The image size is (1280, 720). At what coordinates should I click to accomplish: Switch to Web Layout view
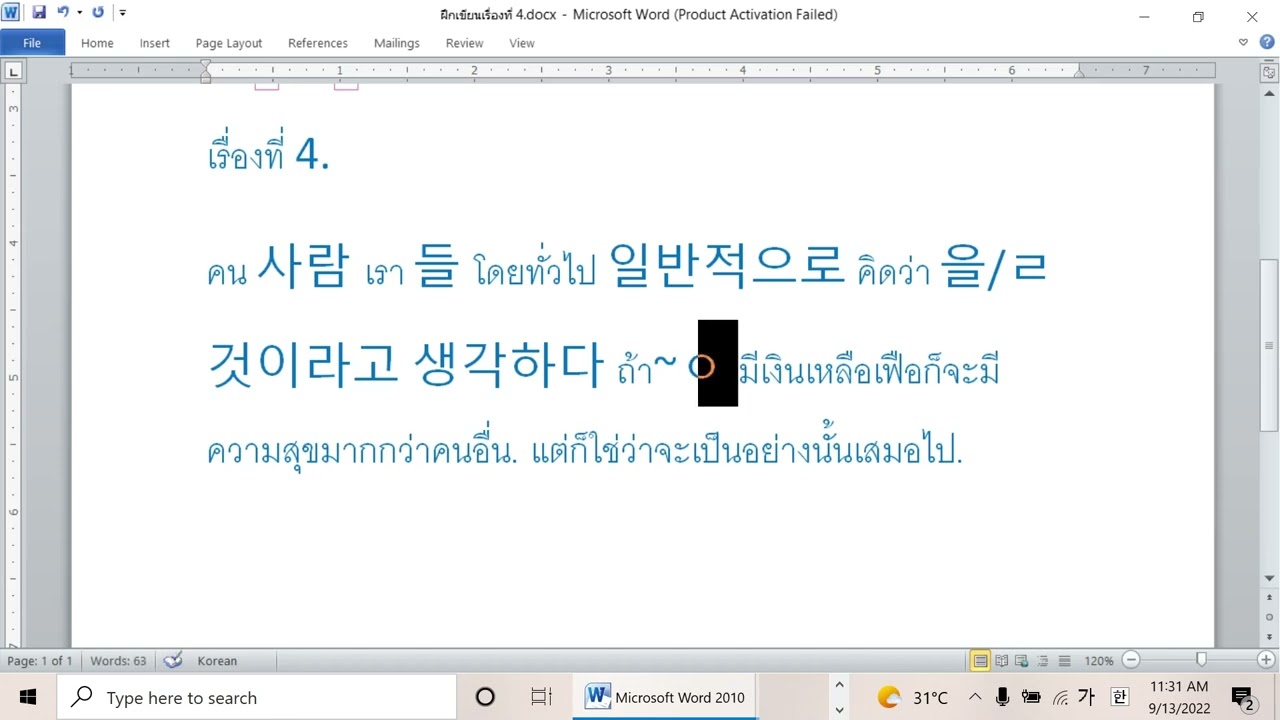click(x=1022, y=661)
